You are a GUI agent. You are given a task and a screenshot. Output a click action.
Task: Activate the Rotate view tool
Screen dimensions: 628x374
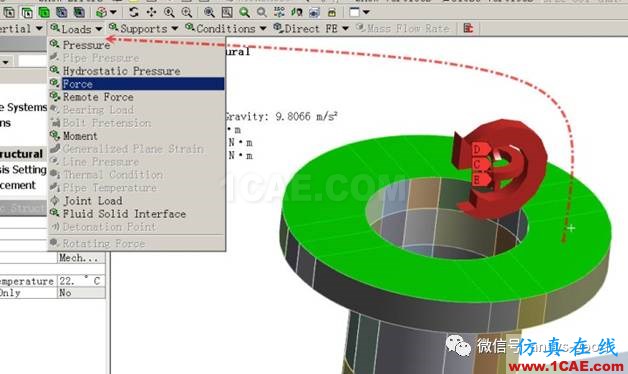[x=134, y=12]
